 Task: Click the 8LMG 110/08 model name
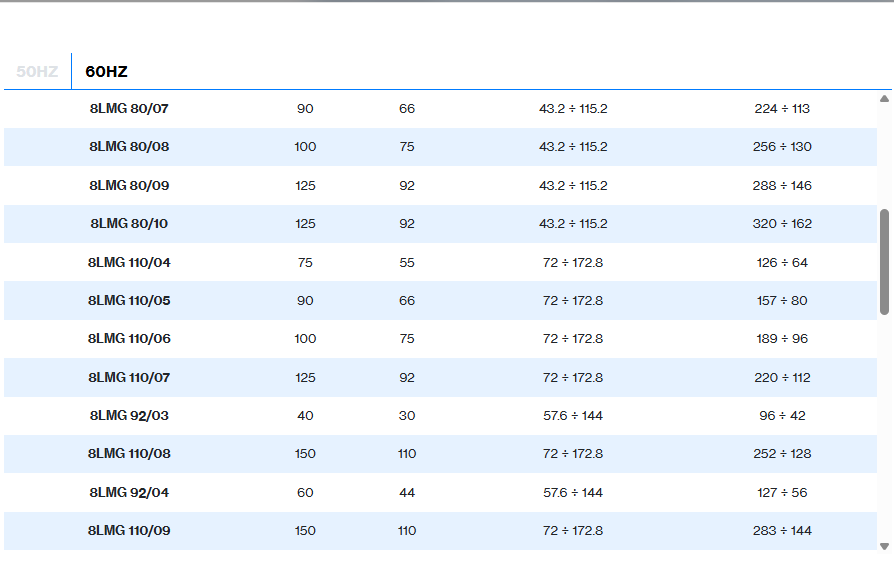point(129,454)
